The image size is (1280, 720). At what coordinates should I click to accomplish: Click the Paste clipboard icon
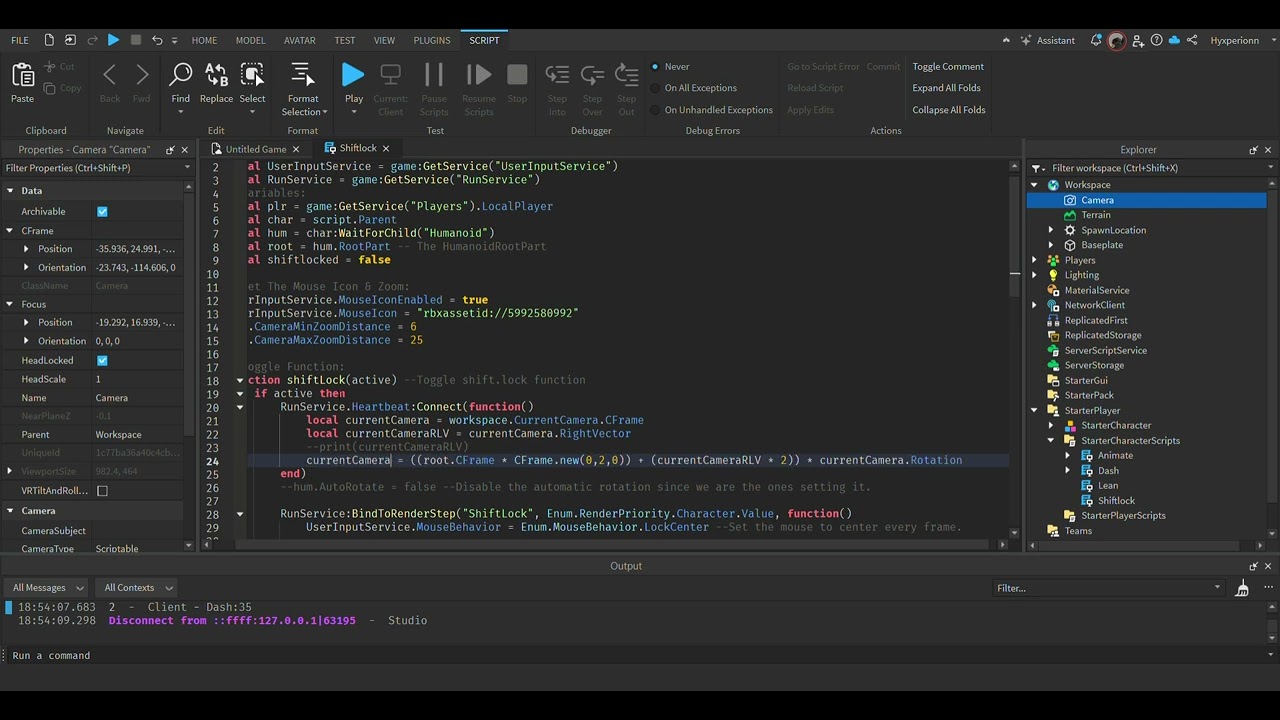click(x=22, y=76)
